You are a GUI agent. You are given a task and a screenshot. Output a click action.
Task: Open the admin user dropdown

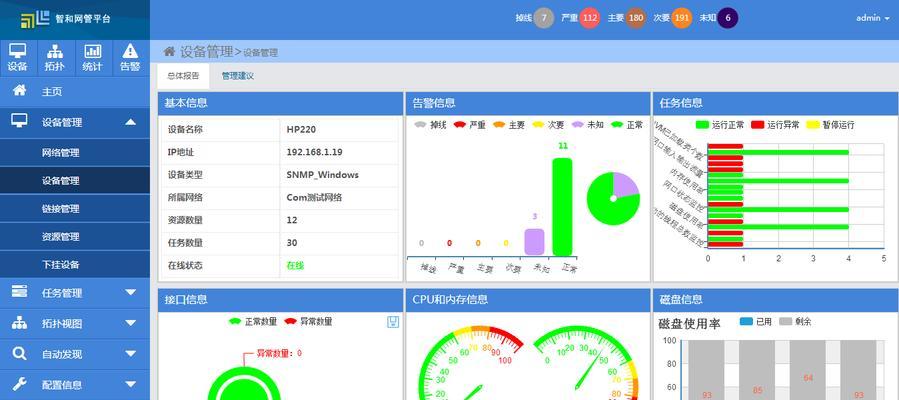[873, 18]
